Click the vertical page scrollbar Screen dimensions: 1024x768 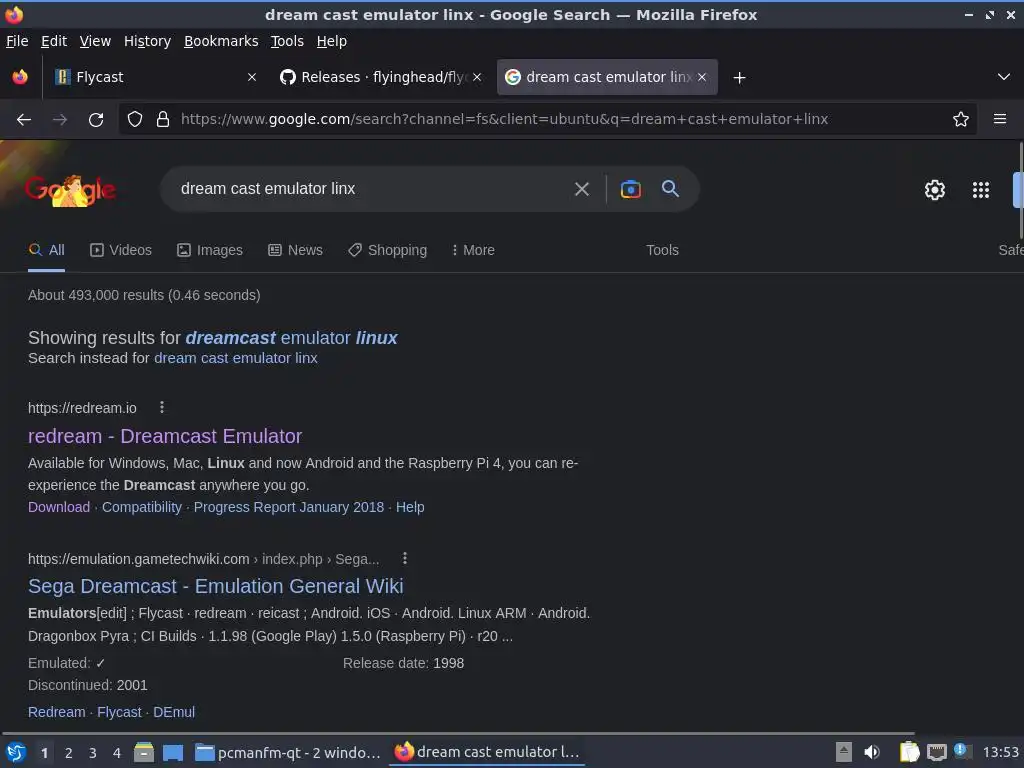[1020, 191]
